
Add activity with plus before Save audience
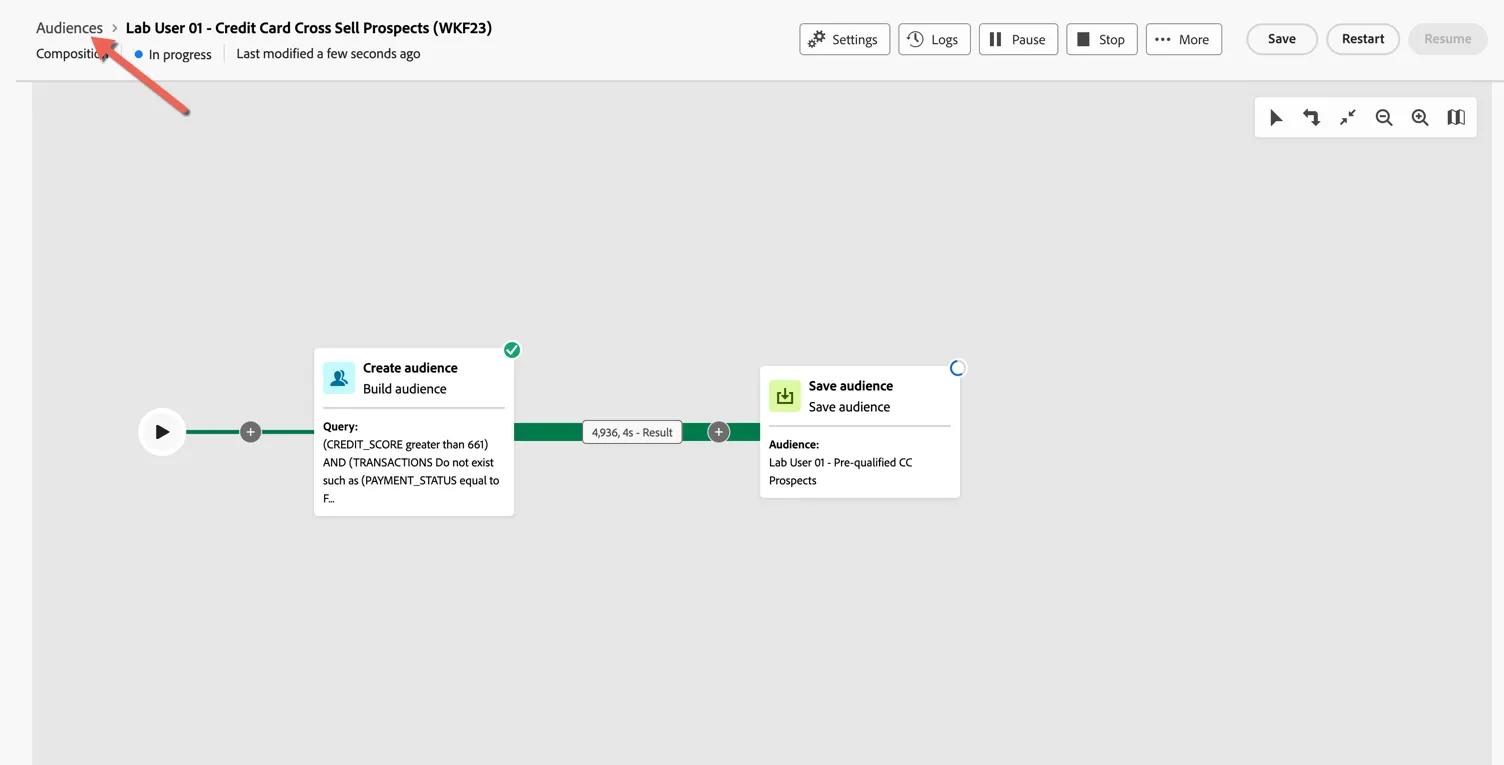tap(719, 432)
